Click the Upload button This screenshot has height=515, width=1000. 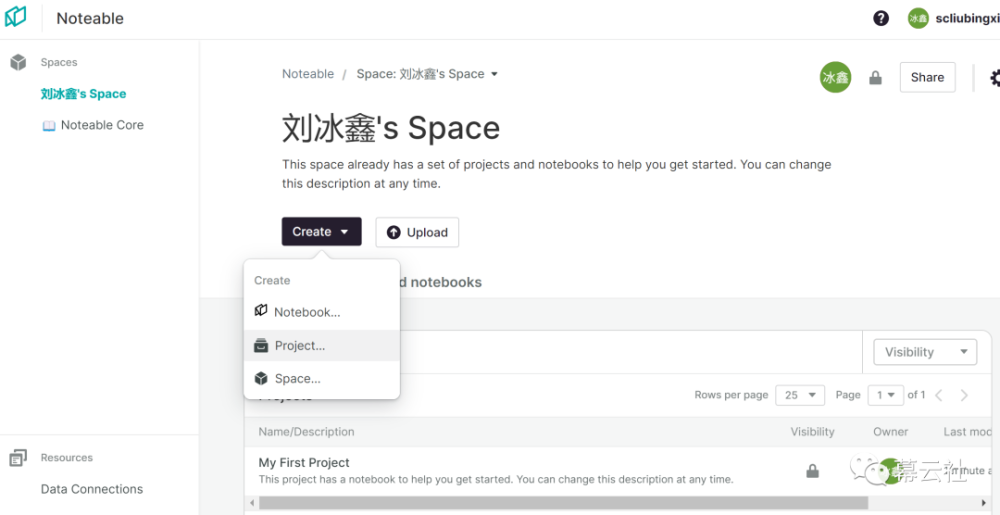pos(417,233)
